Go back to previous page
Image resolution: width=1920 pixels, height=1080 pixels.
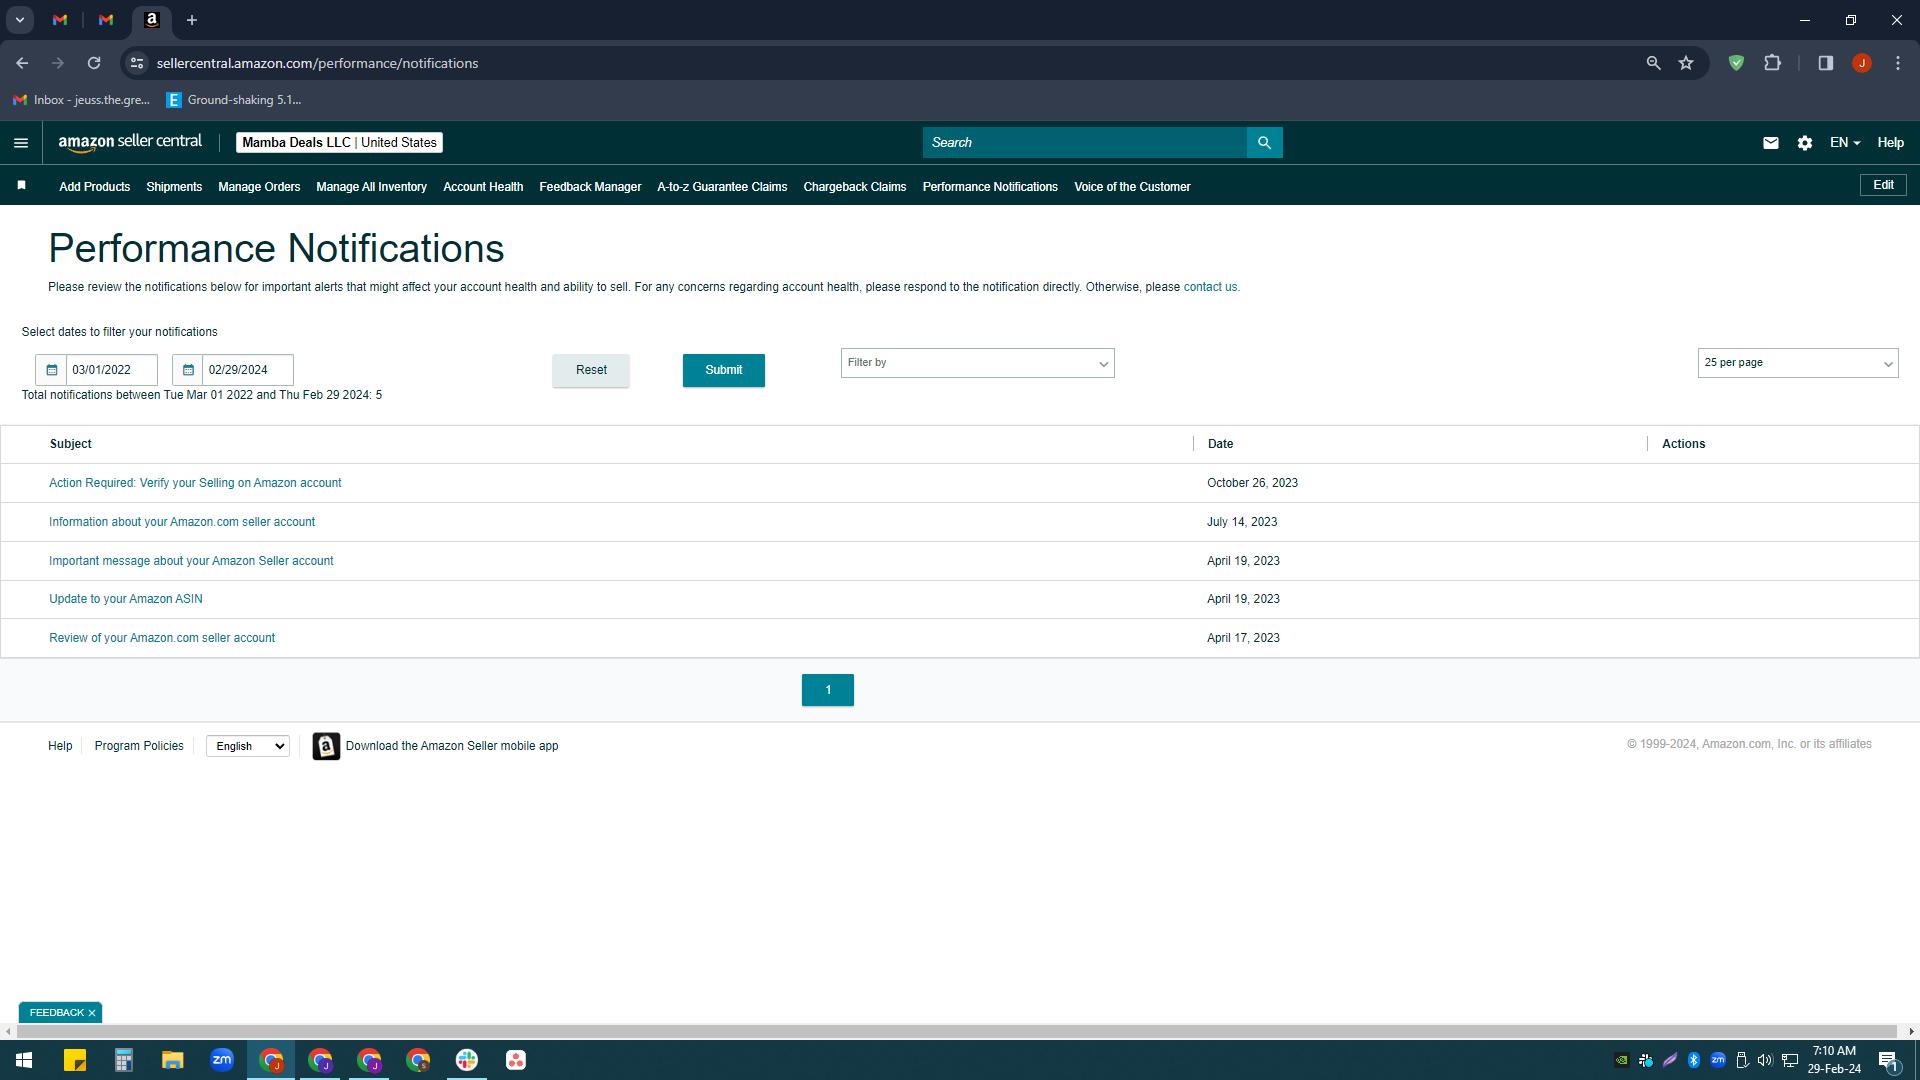point(22,63)
